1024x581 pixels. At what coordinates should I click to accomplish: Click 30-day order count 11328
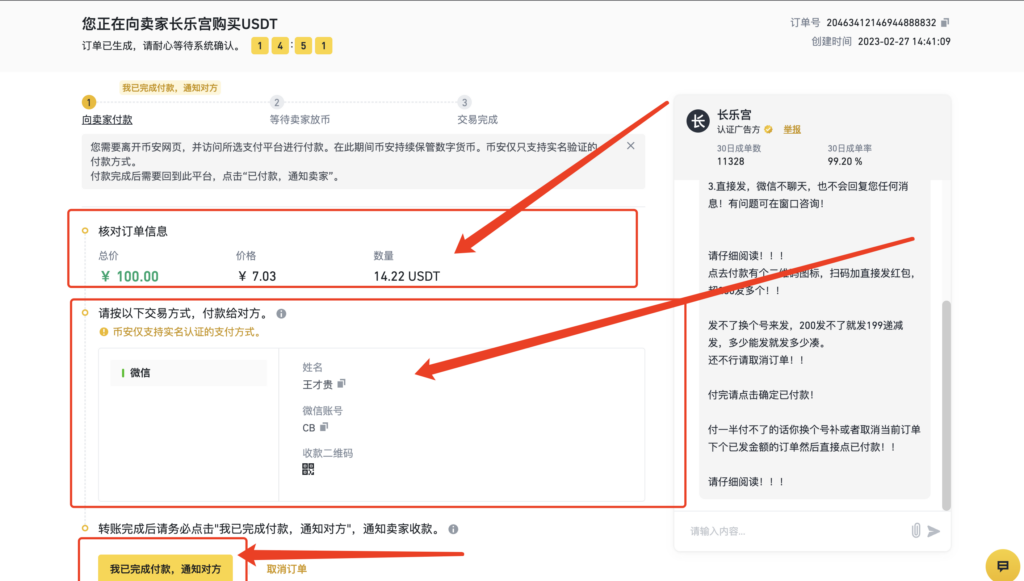731,161
